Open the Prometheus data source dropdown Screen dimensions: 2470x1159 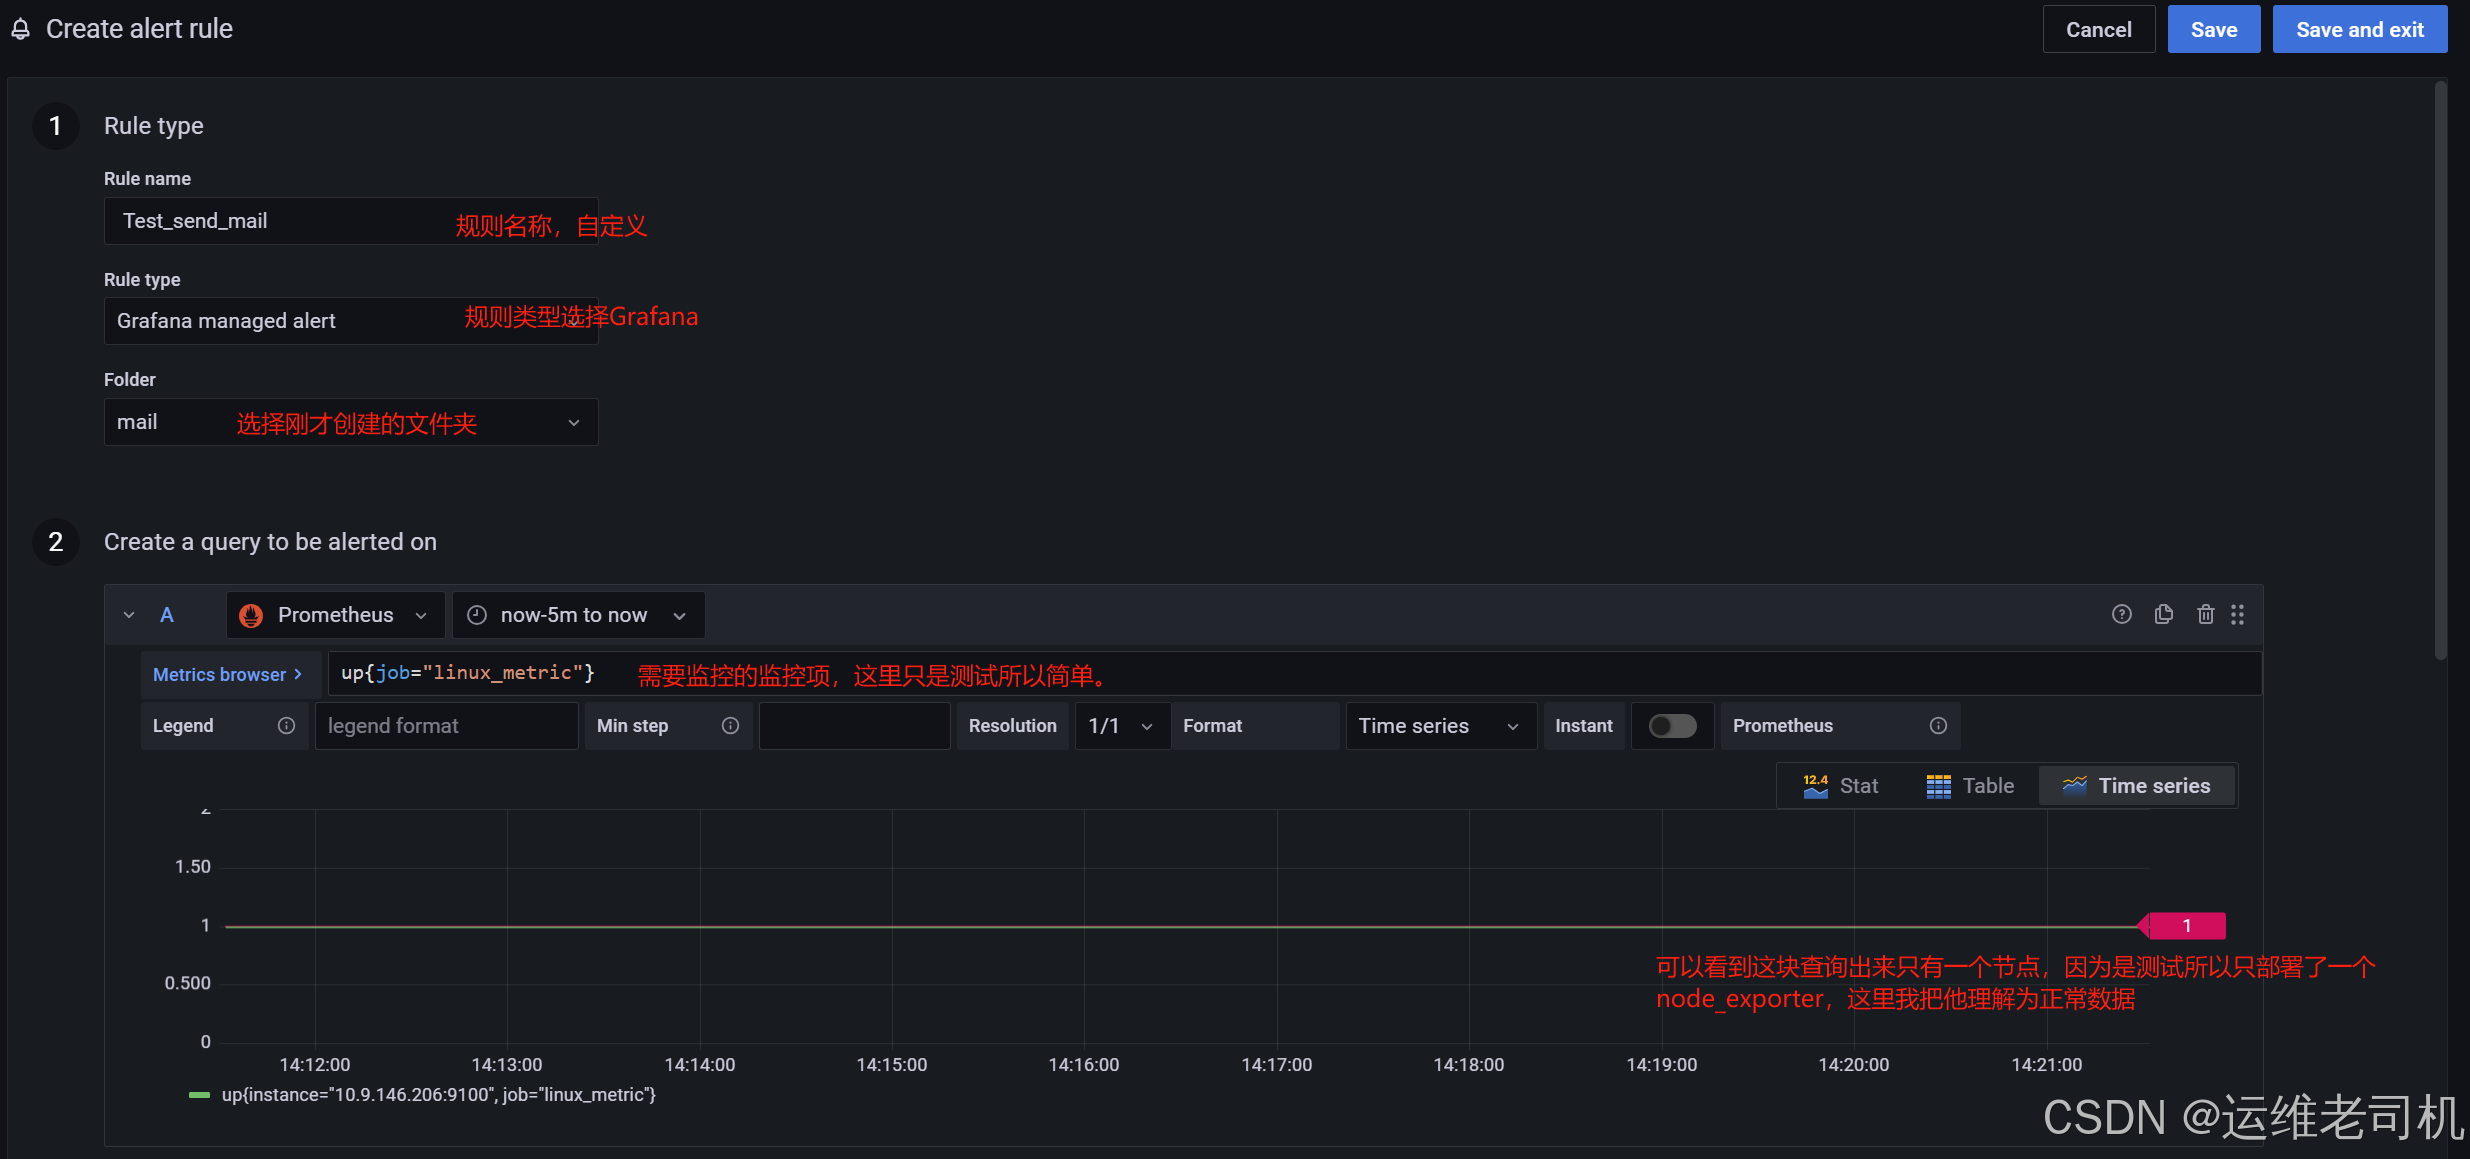click(x=335, y=615)
